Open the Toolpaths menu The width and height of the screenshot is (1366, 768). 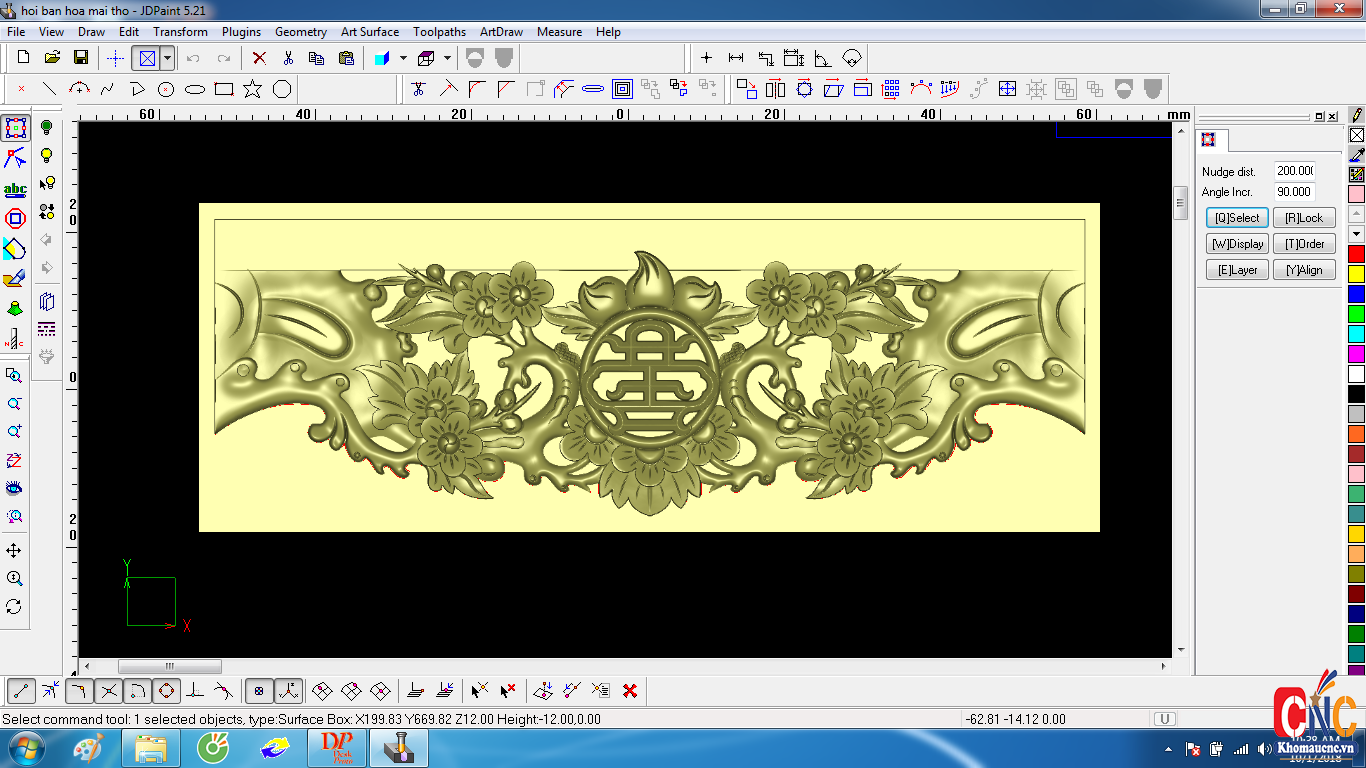coord(439,32)
